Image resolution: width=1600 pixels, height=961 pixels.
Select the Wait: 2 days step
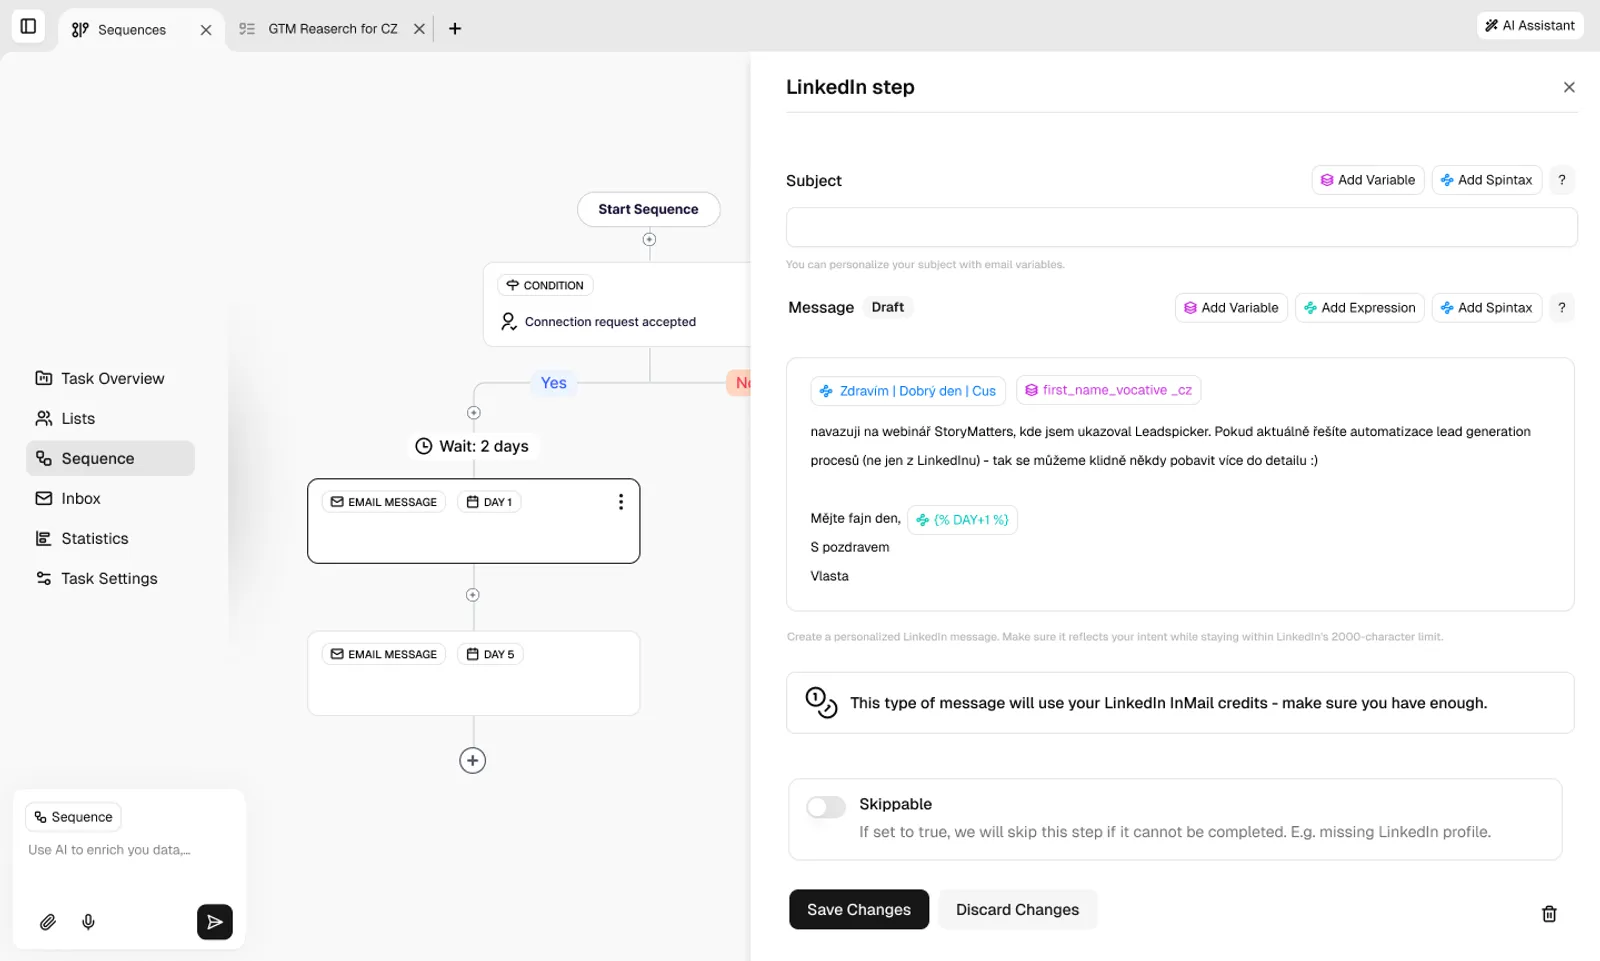point(472,446)
